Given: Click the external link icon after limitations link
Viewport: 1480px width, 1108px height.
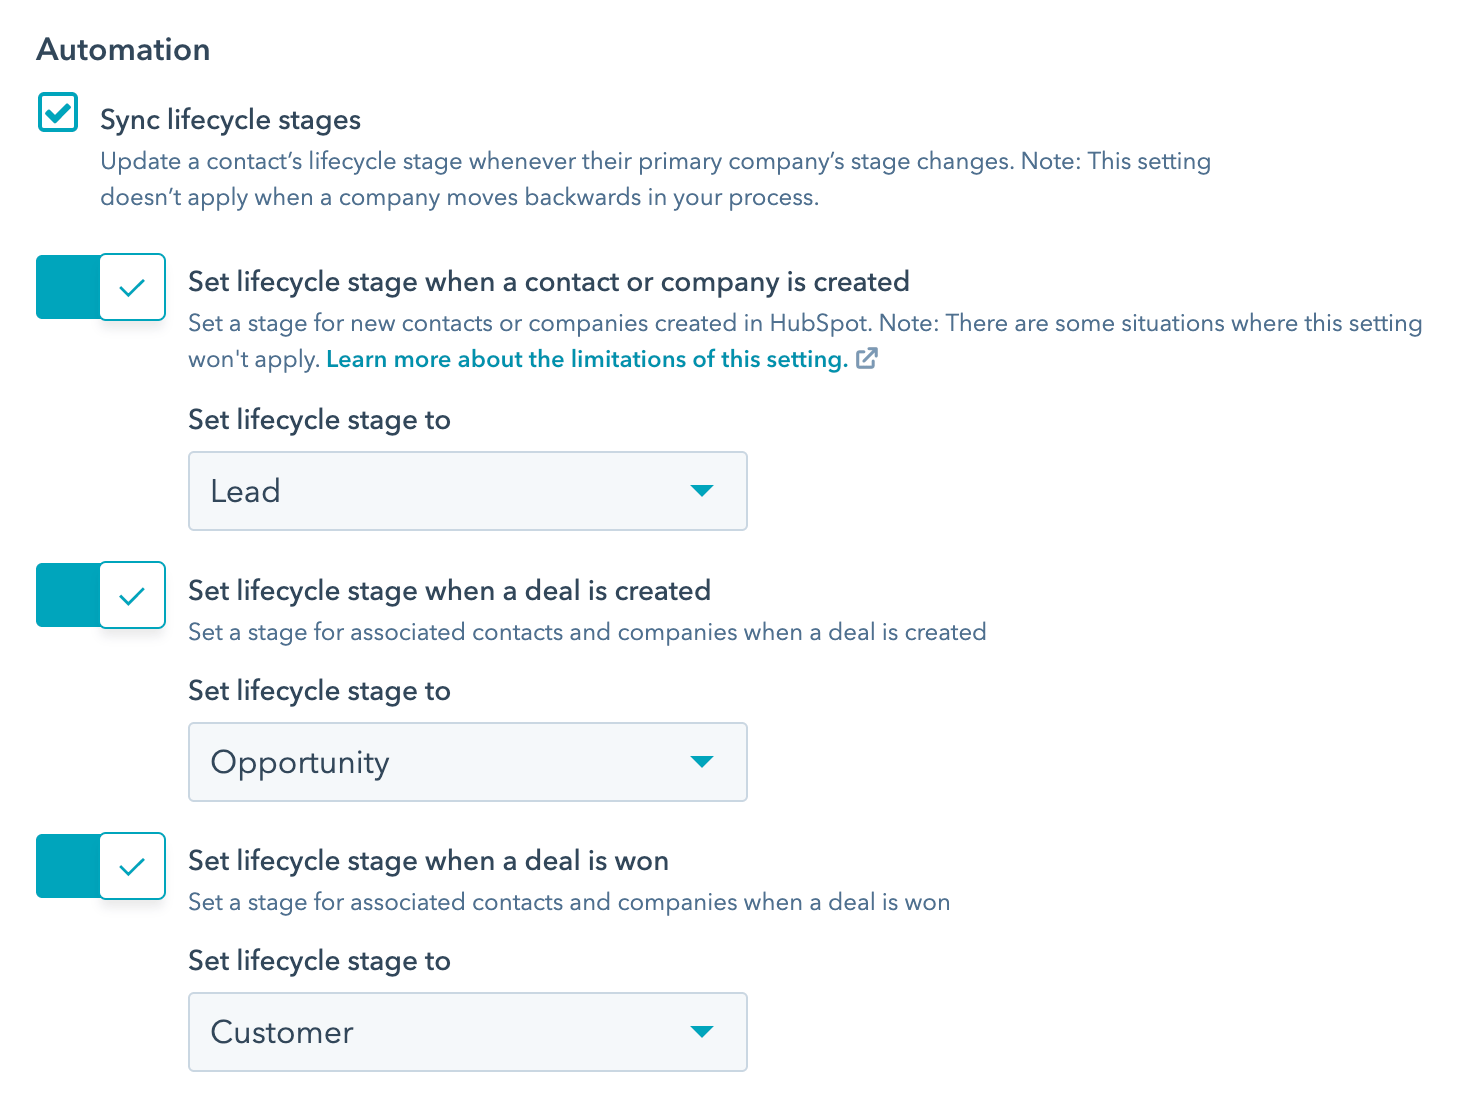Looking at the screenshot, I should coord(867,358).
